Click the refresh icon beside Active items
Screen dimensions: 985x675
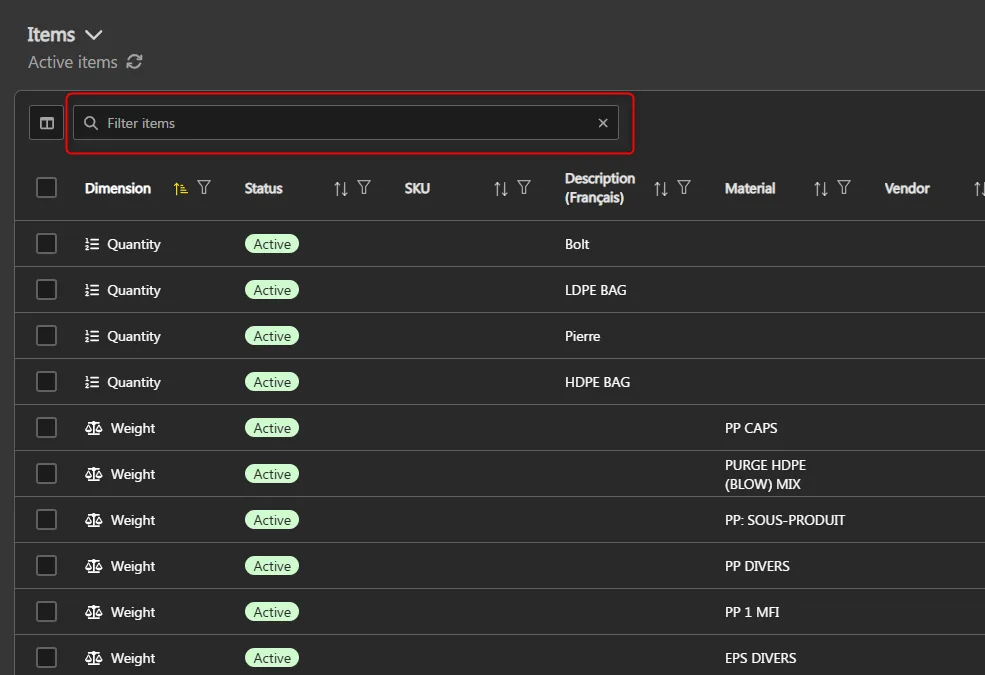coord(134,62)
